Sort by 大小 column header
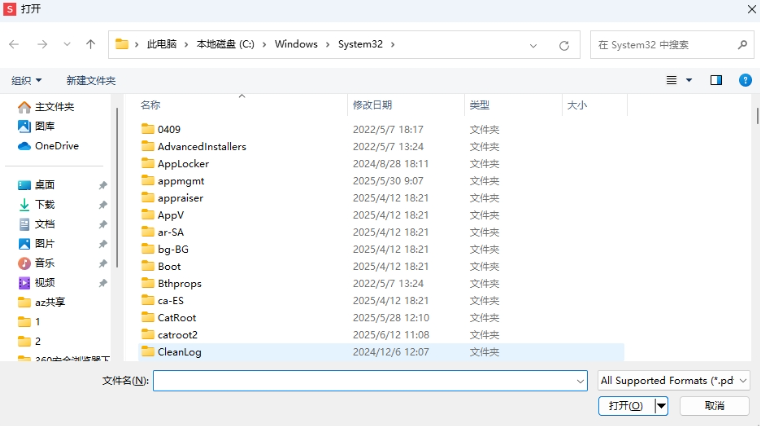This screenshot has width=760, height=426. pos(577,105)
